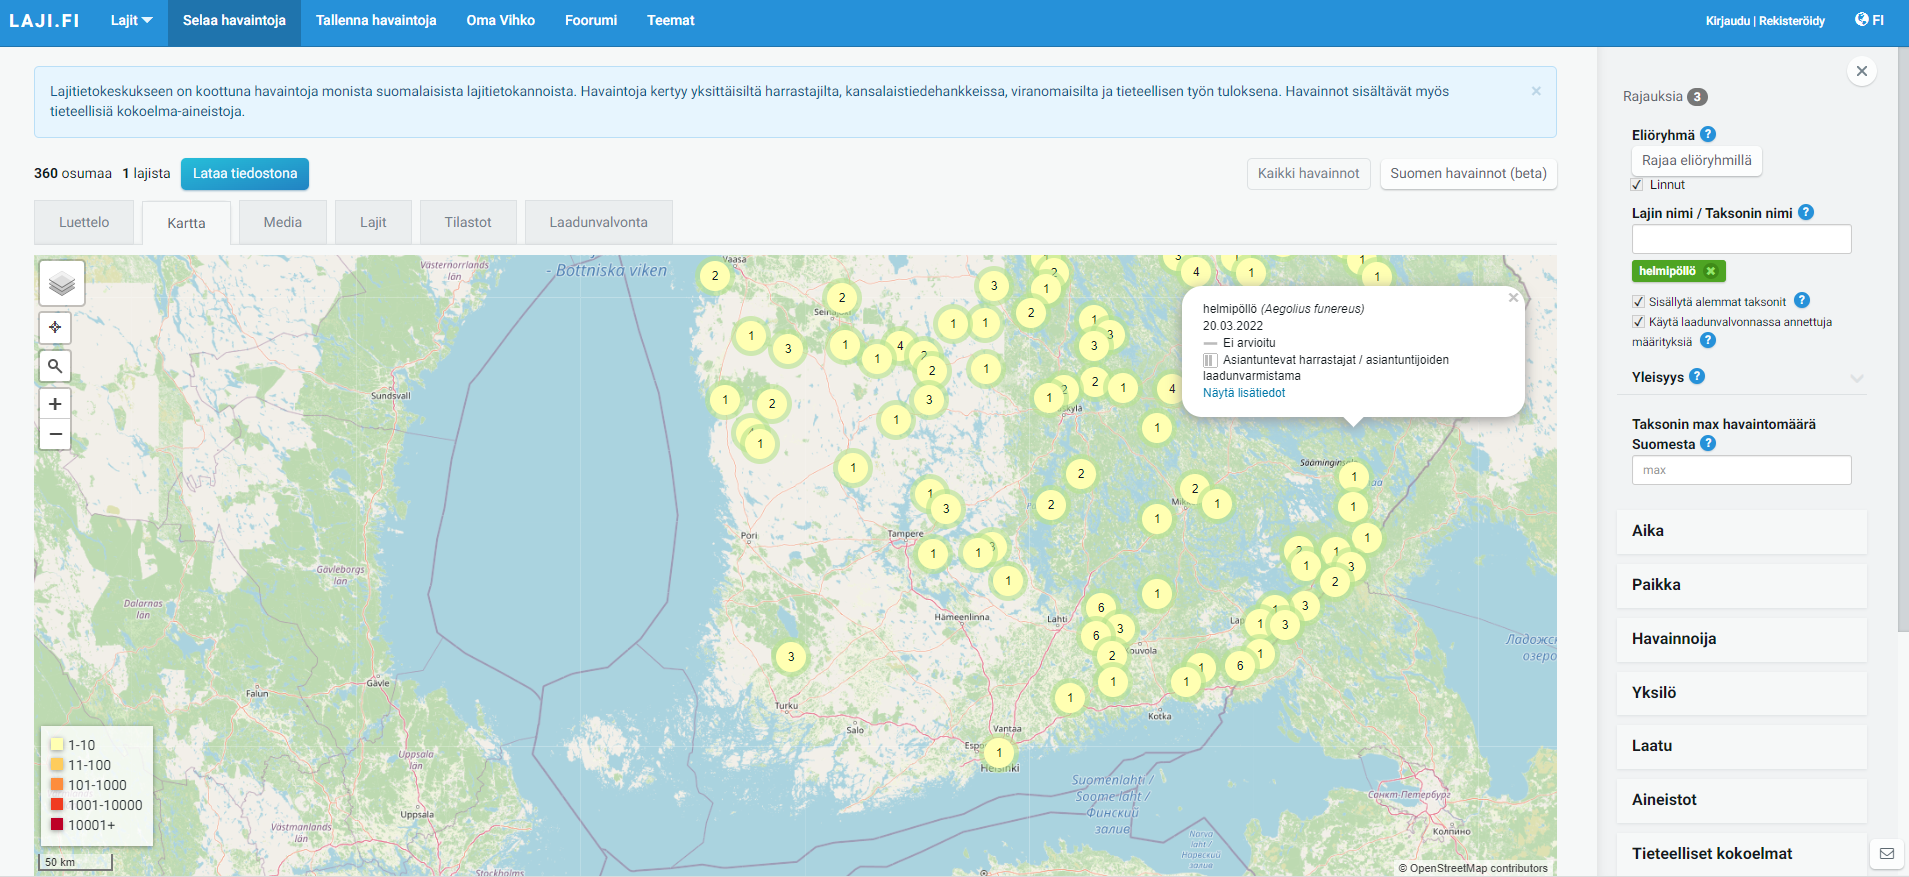1909x877 pixels.
Task: Open the Eliöryhmä help icon
Action: [x=1708, y=134]
